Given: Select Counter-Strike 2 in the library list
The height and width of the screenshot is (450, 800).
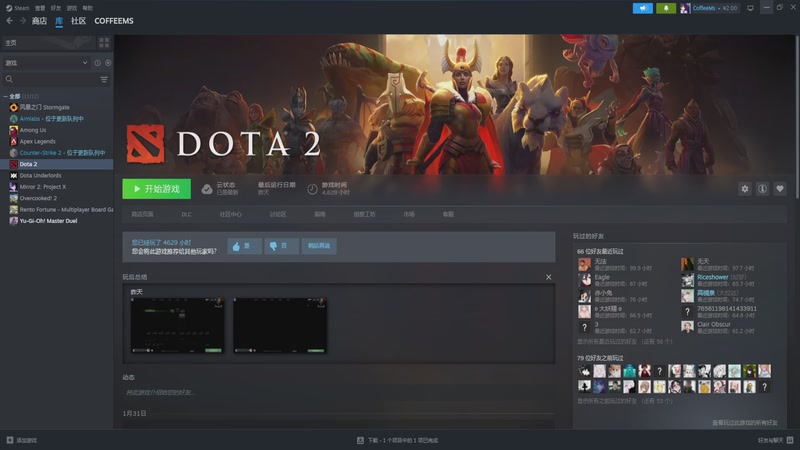Looking at the screenshot, I should [56, 153].
